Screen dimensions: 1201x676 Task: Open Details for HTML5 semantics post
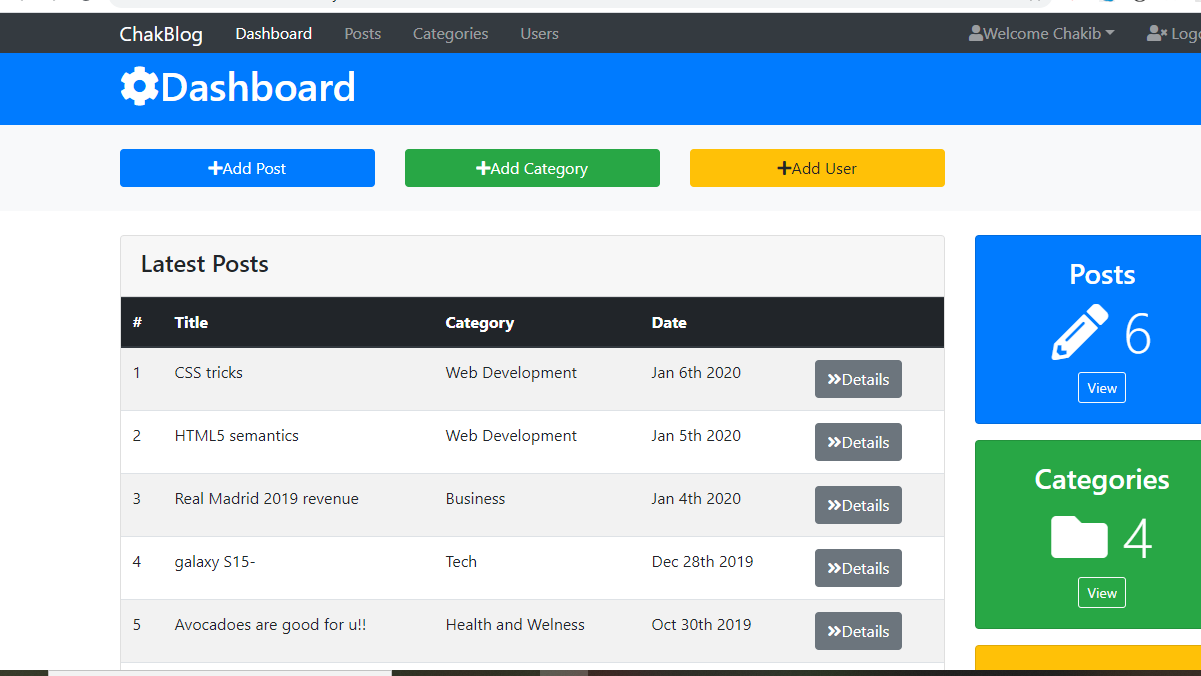pyautogui.click(x=858, y=442)
